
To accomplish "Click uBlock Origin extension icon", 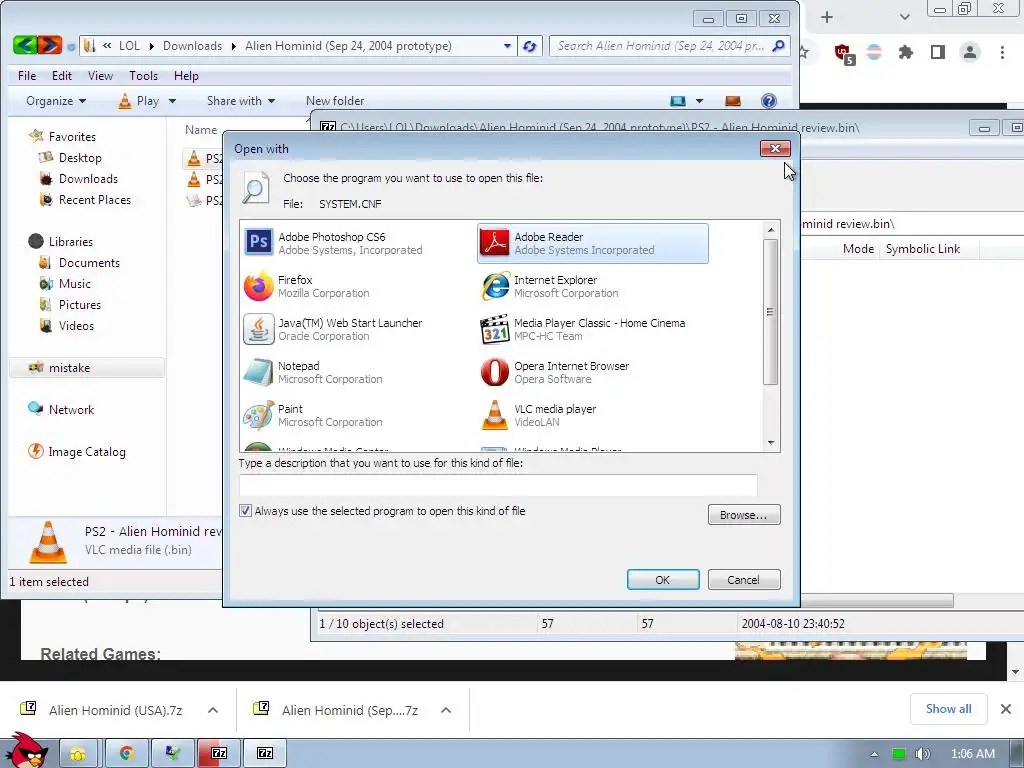I will [x=843, y=54].
